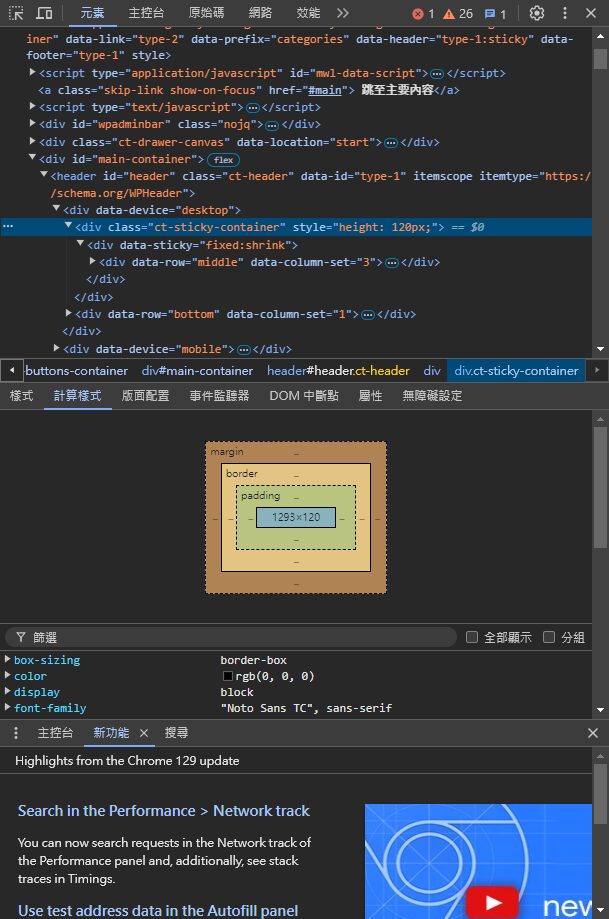Click ellipsis of data-row middle div
The height and width of the screenshot is (919, 609).
point(392,263)
